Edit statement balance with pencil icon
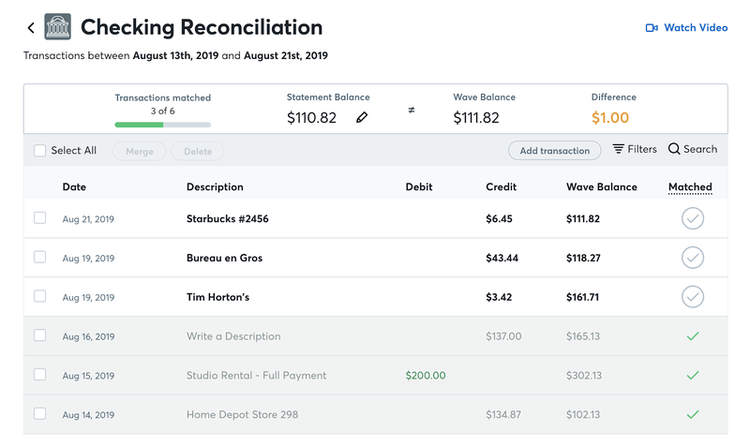Image resolution: width=750 pixels, height=446 pixels. click(362, 117)
